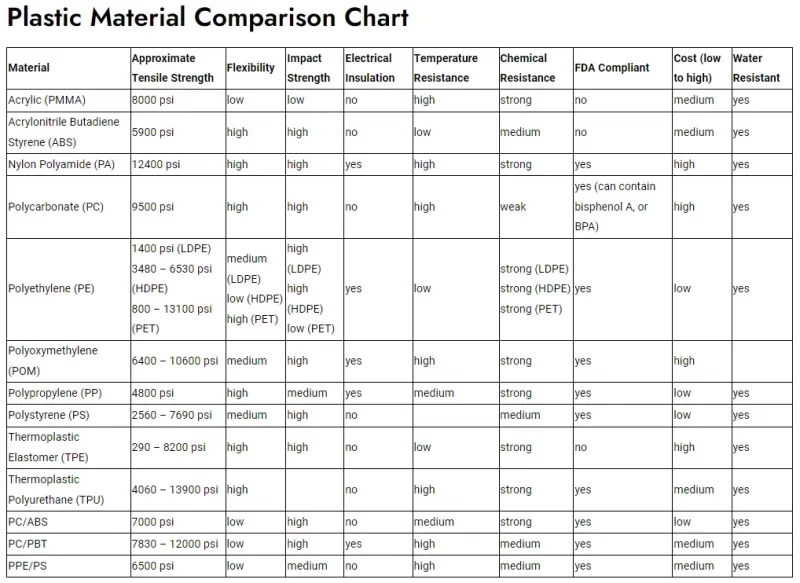This screenshot has width=800, height=583.
Task: Click the PC/PBT material row label
Action: point(30,544)
